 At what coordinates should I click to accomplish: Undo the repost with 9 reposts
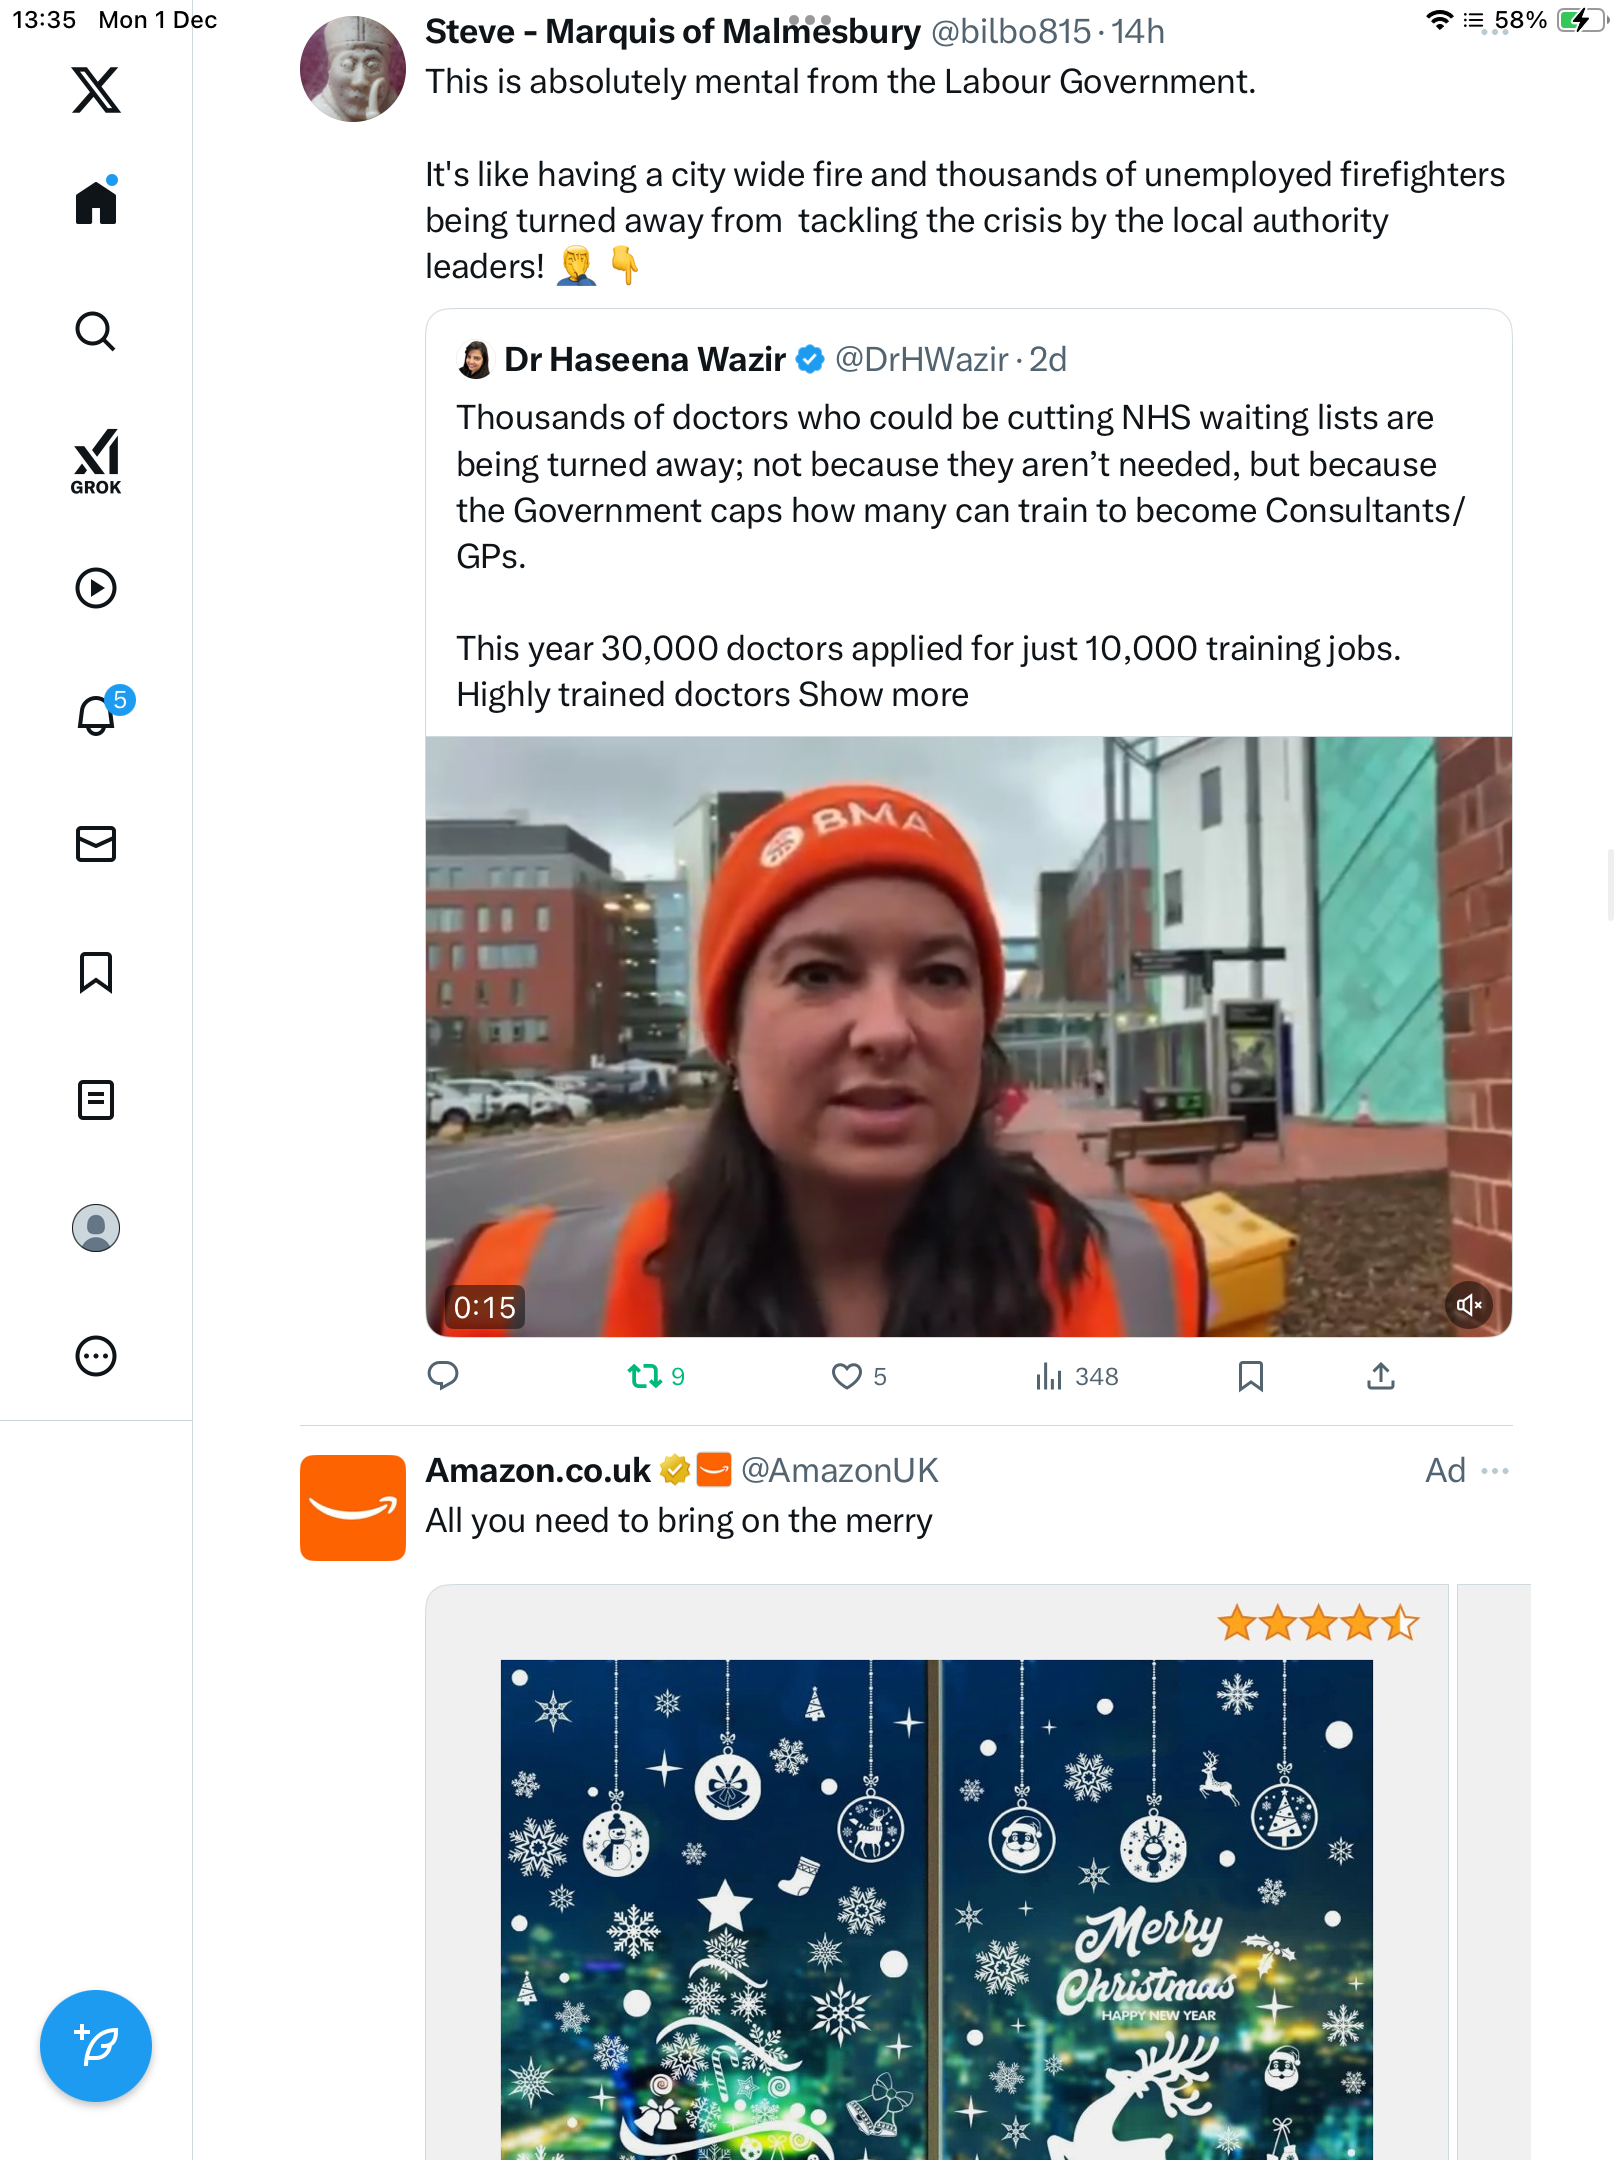click(645, 1377)
